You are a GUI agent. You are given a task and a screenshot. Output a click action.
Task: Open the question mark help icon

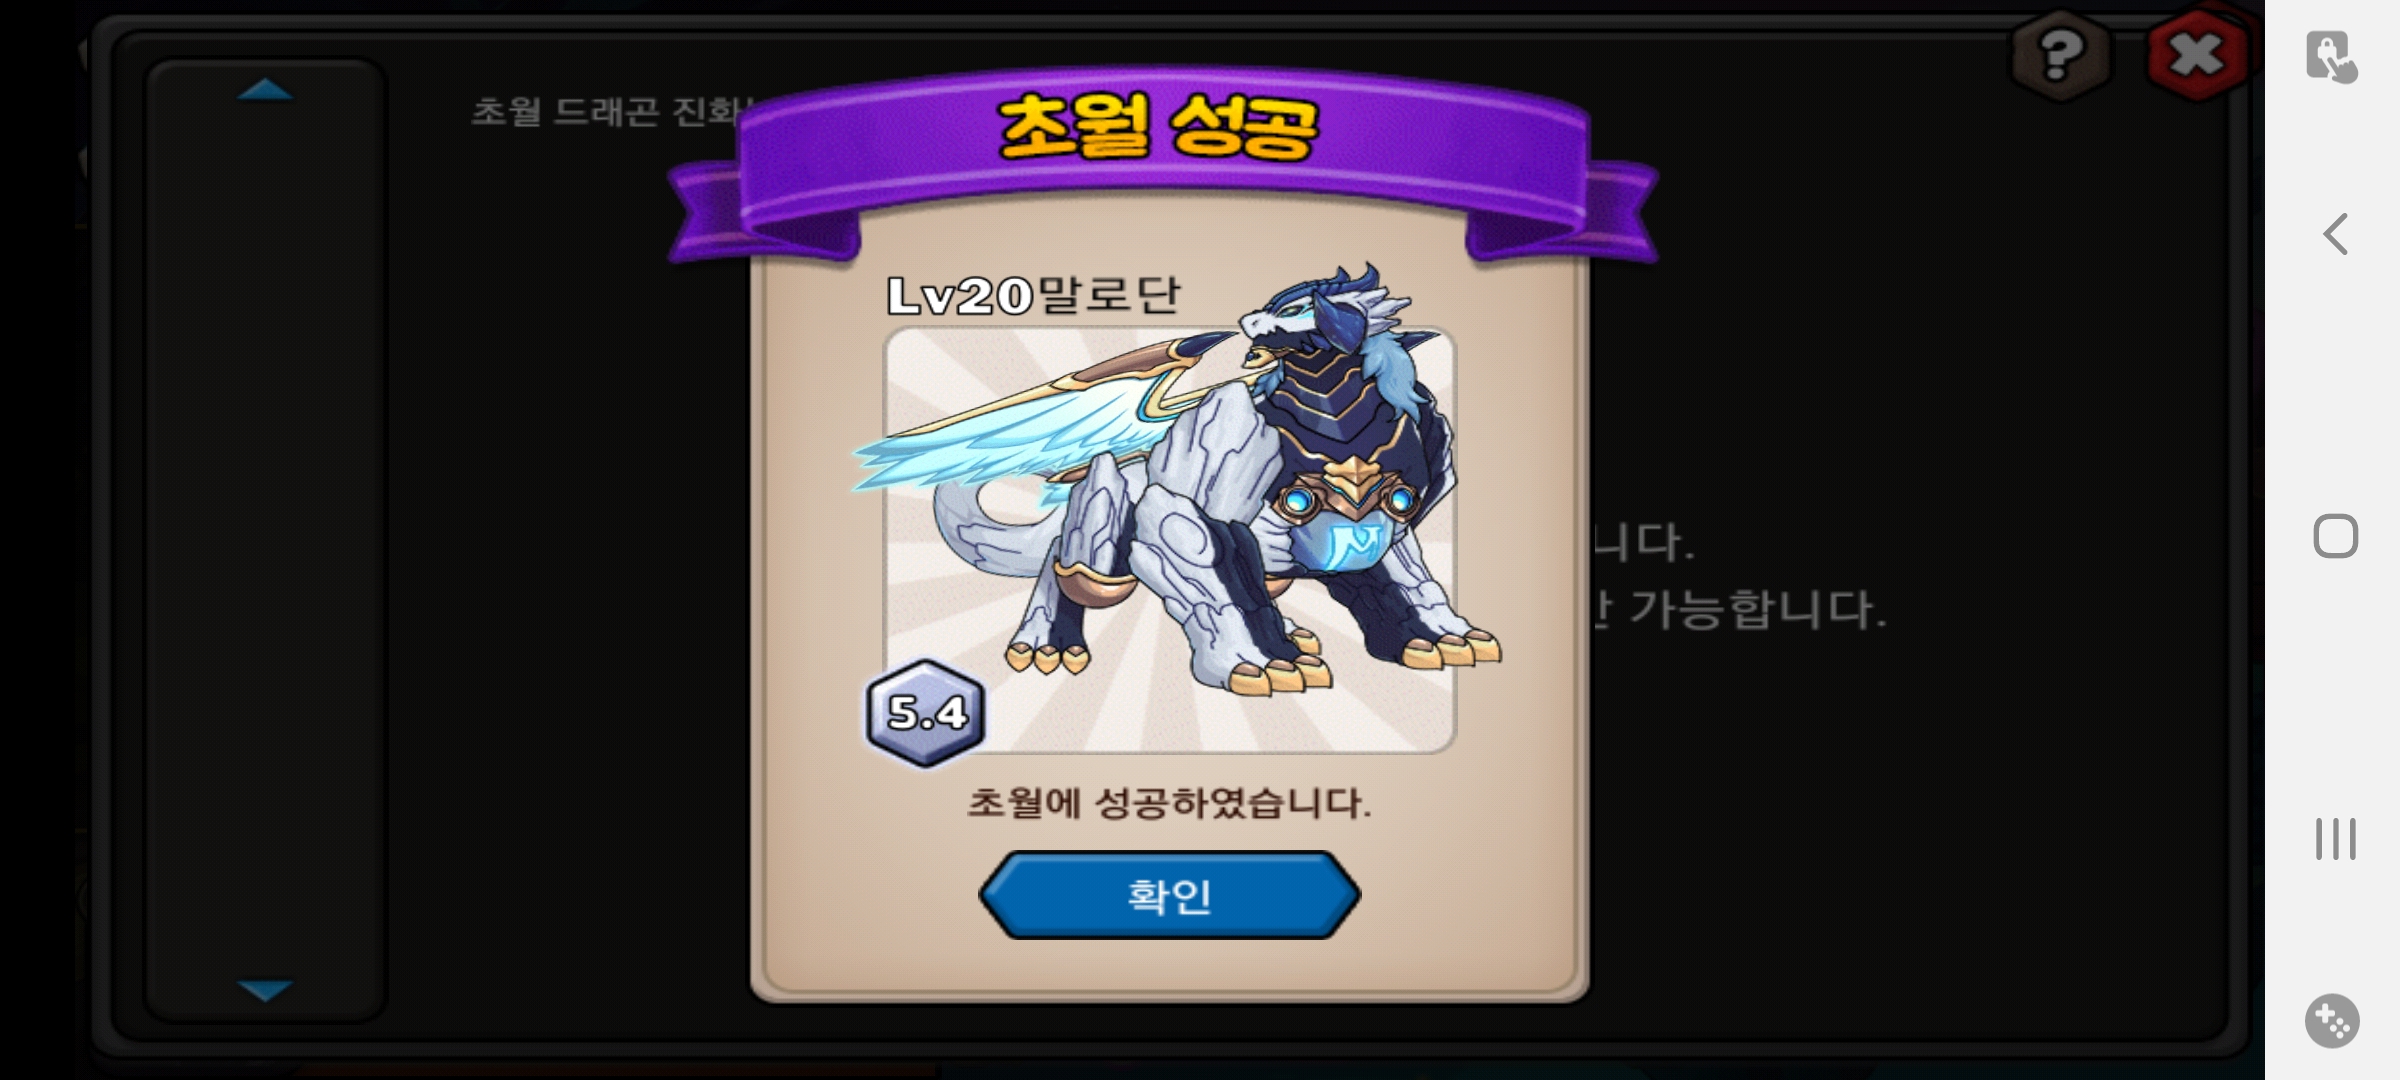coord(2060,55)
